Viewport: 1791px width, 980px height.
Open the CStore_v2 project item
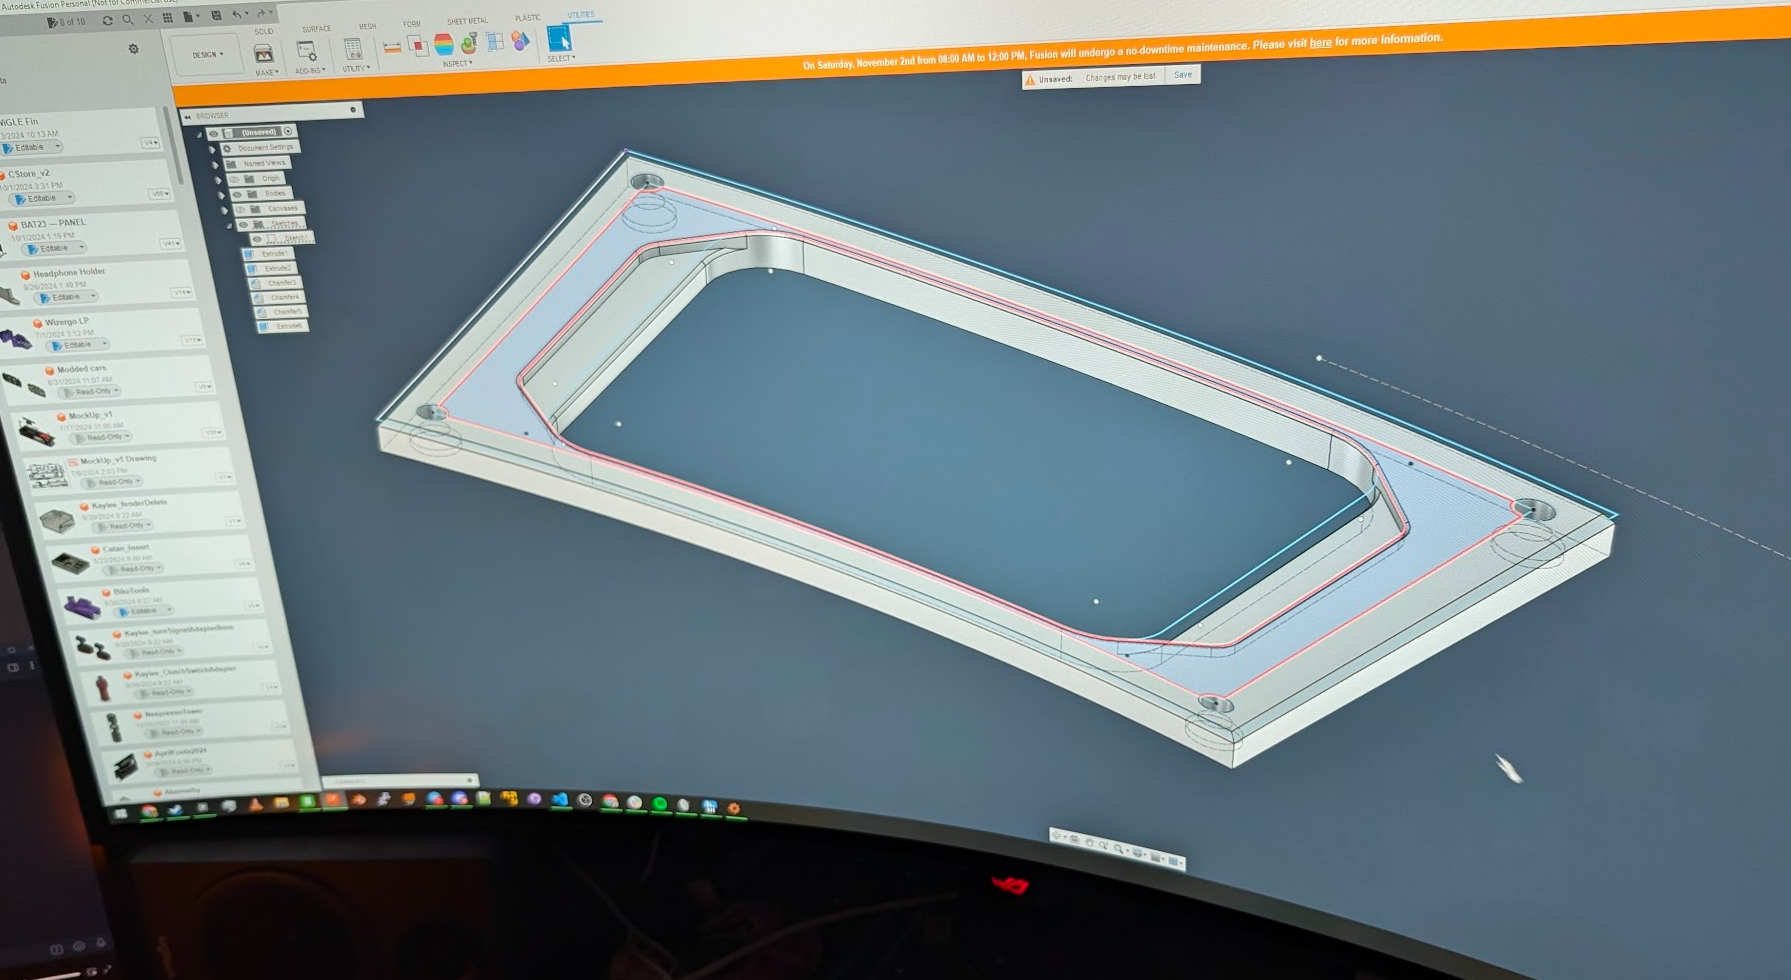[x=28, y=174]
